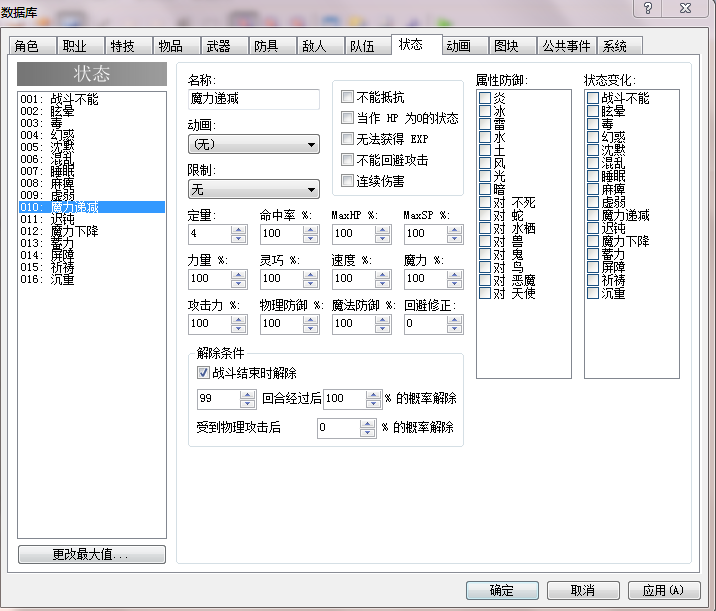This screenshot has height=611, width=716.
Task: Click the 更改最大值 button
Action: point(92,554)
